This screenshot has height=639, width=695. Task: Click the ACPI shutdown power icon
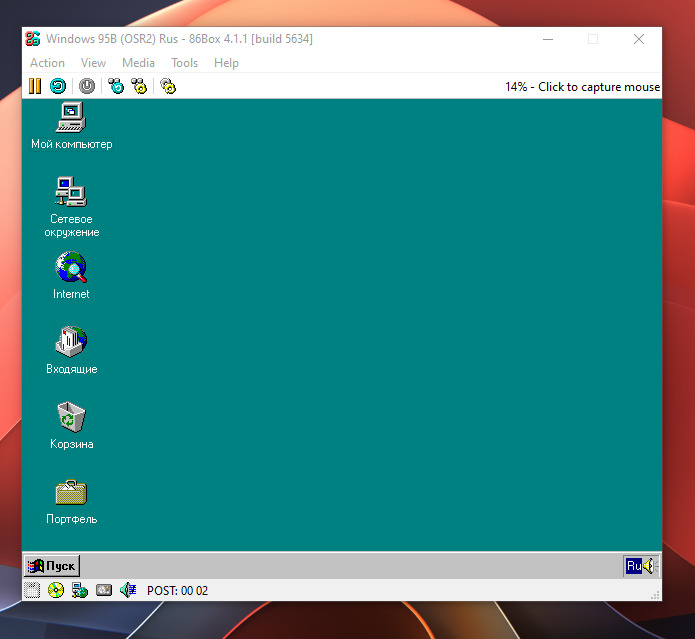[87, 87]
